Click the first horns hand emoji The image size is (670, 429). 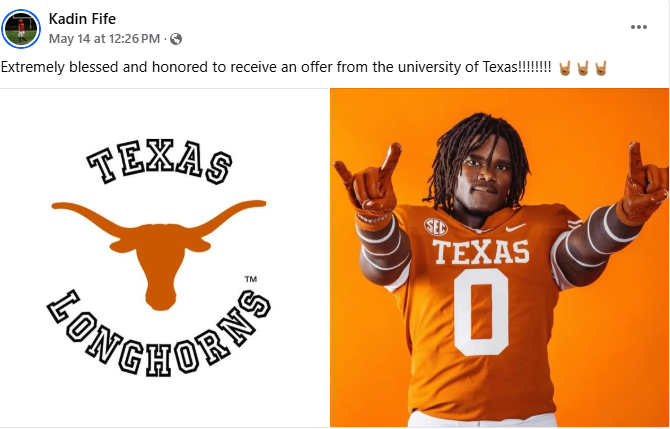pyautogui.click(x=565, y=68)
